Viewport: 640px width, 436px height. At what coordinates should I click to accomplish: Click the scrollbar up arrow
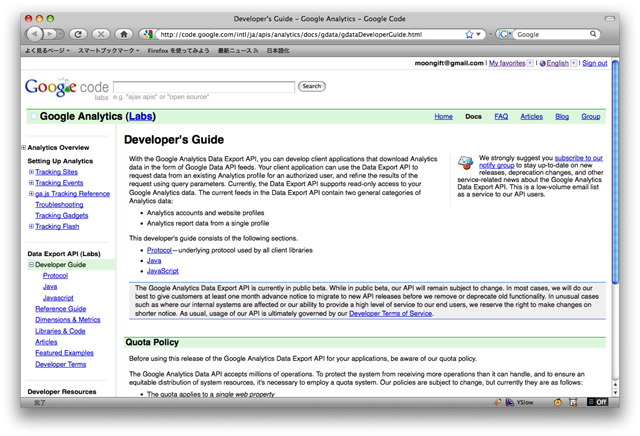[616, 385]
